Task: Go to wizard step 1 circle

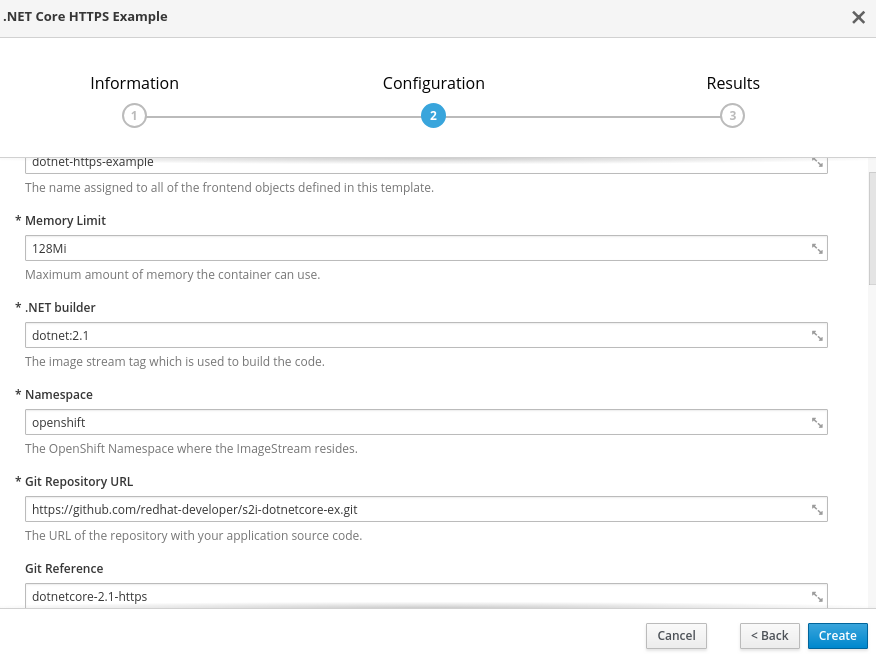Action: coord(134,116)
